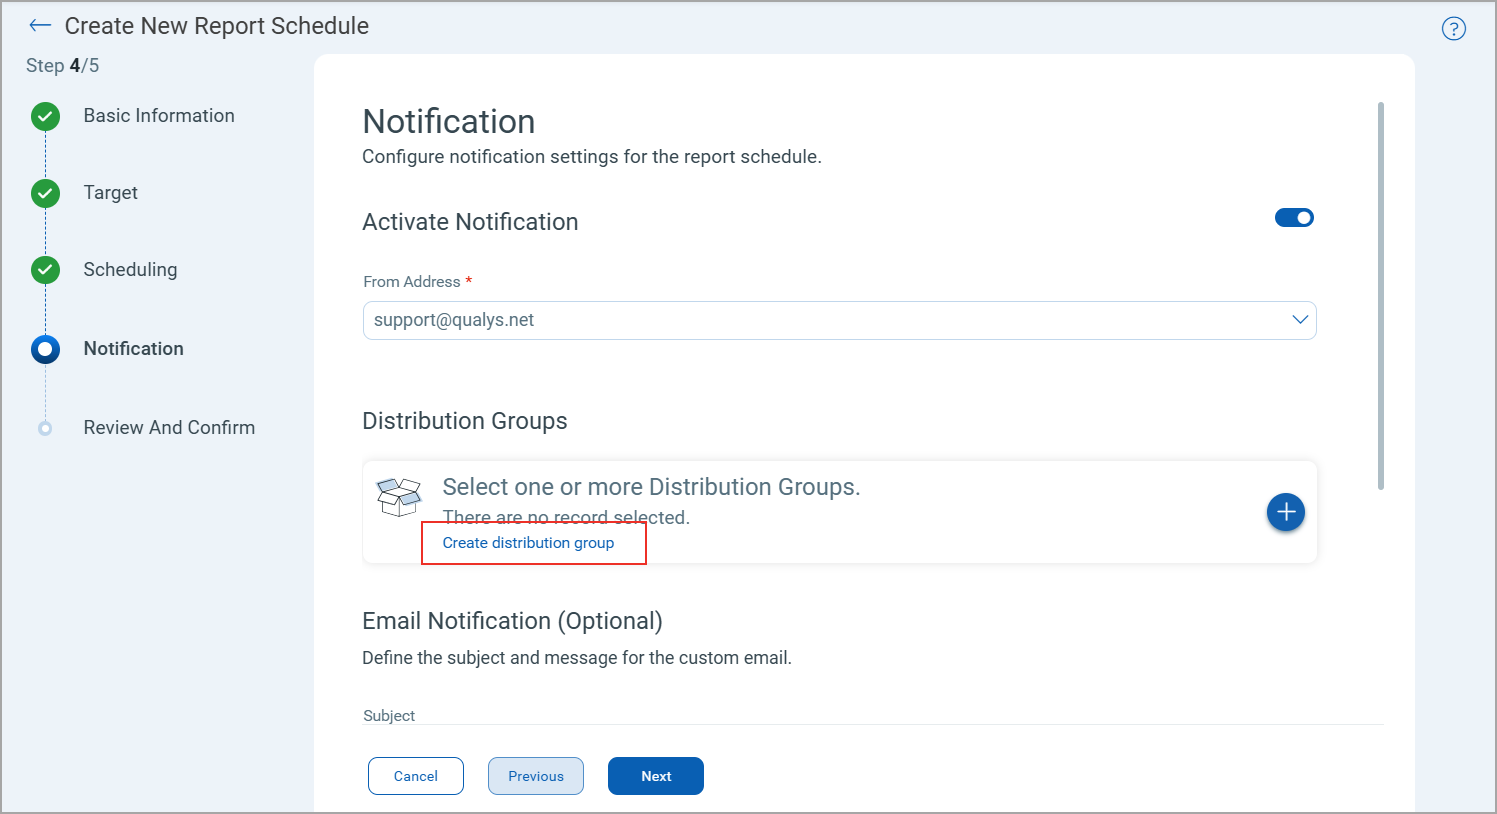Go to Scheduling step

point(130,270)
